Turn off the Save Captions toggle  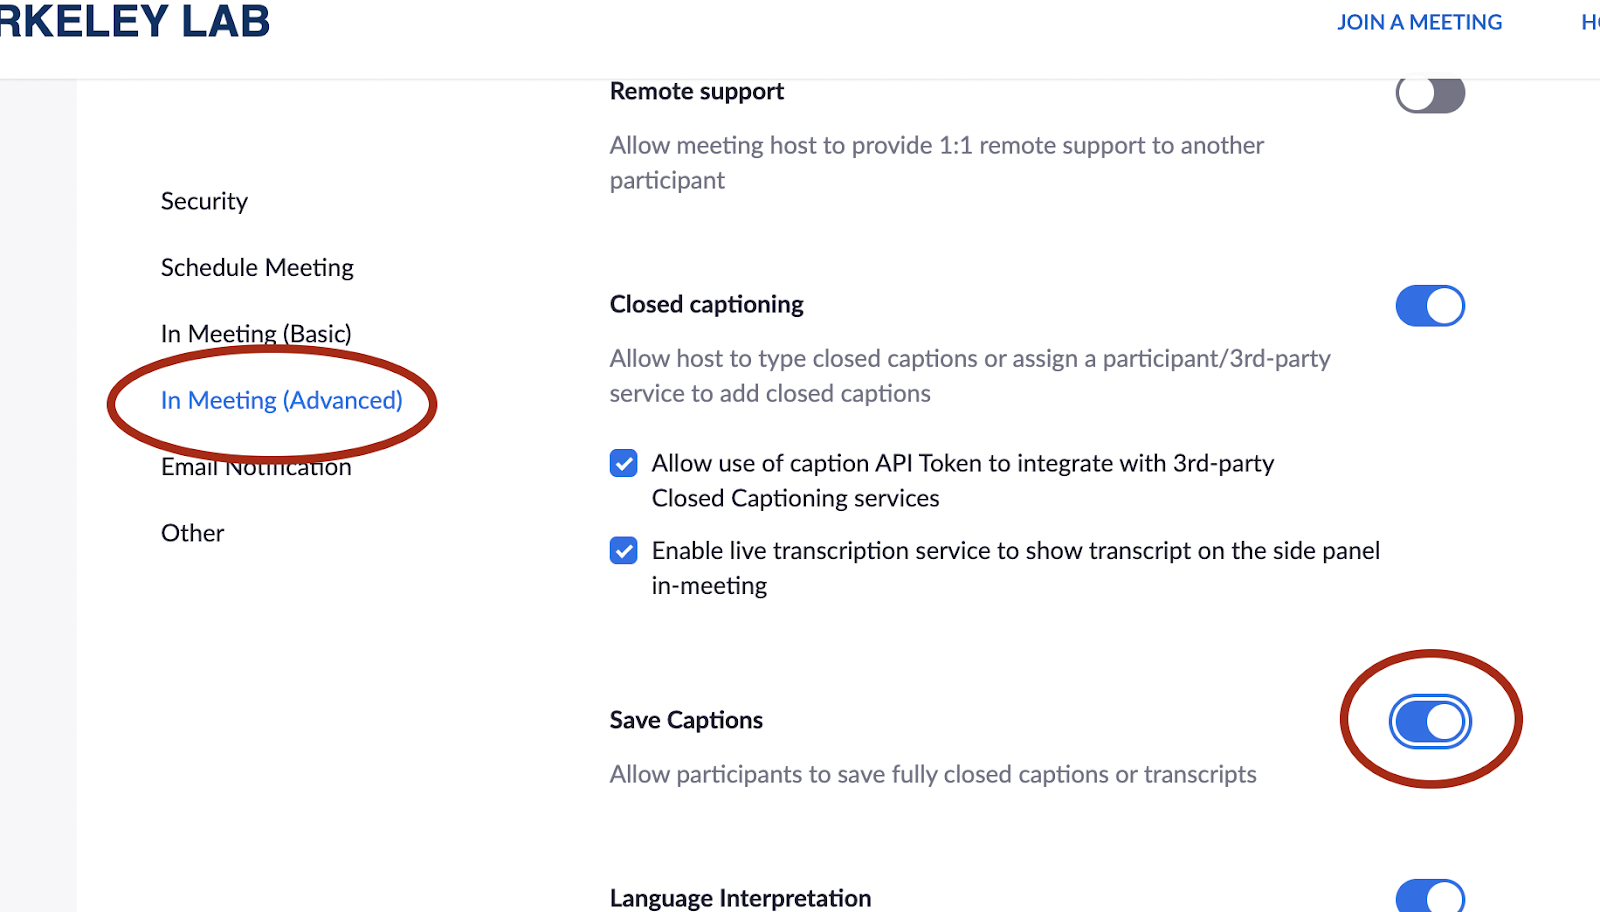1430,721
